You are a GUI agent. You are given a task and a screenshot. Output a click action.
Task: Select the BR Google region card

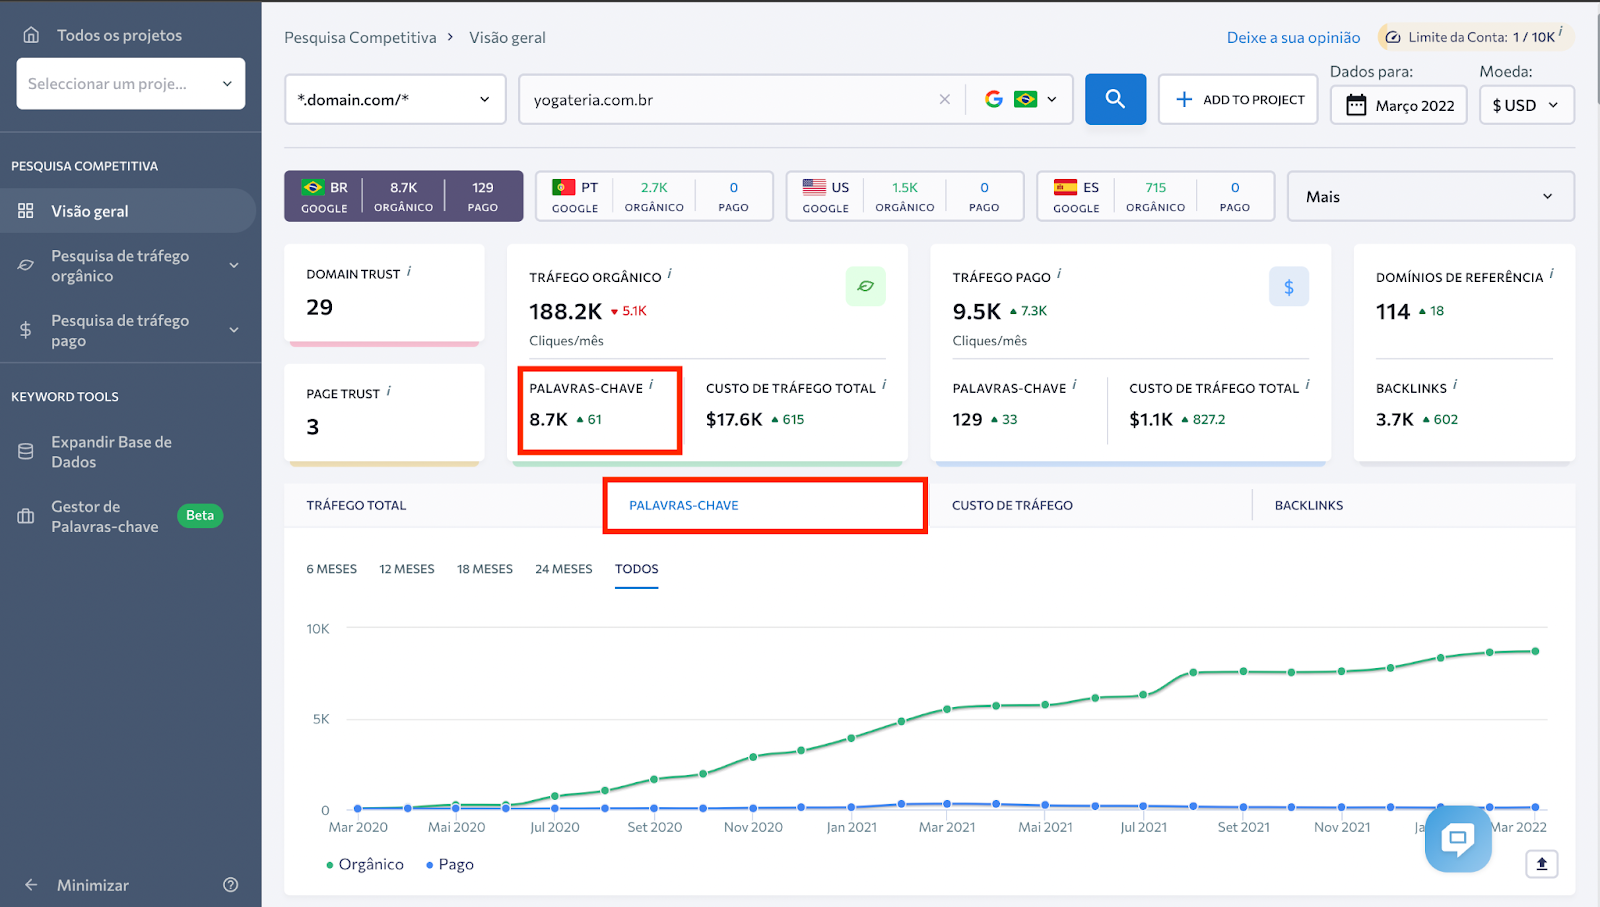(404, 196)
